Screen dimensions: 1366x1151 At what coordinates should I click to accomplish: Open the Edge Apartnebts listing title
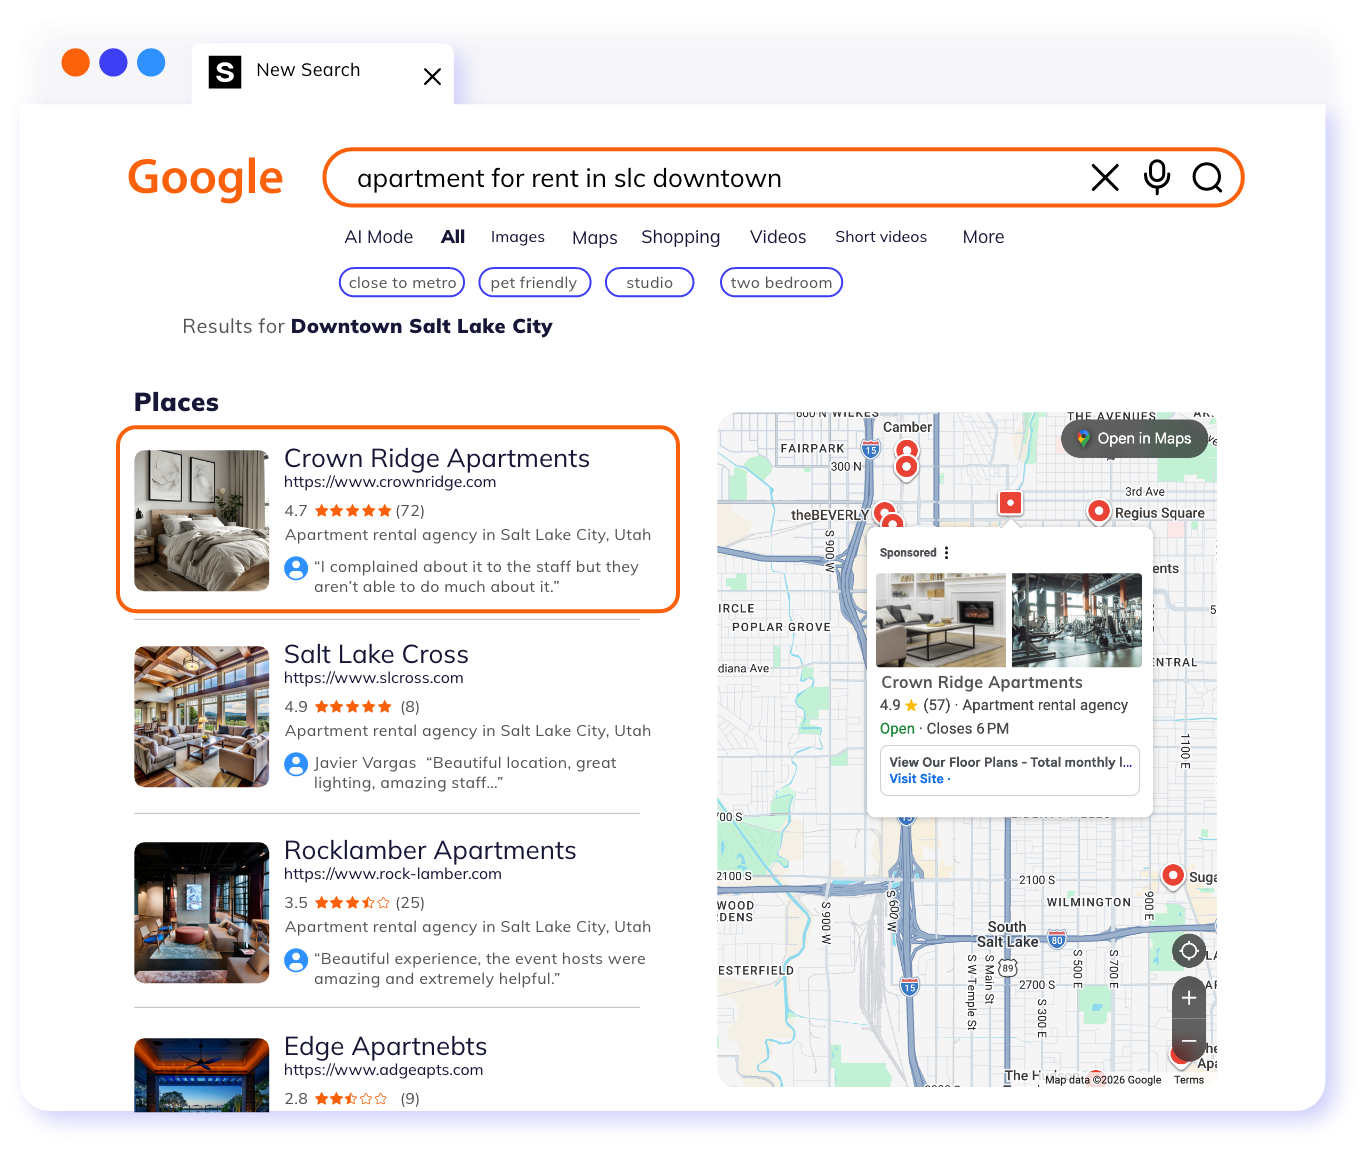point(386,1047)
